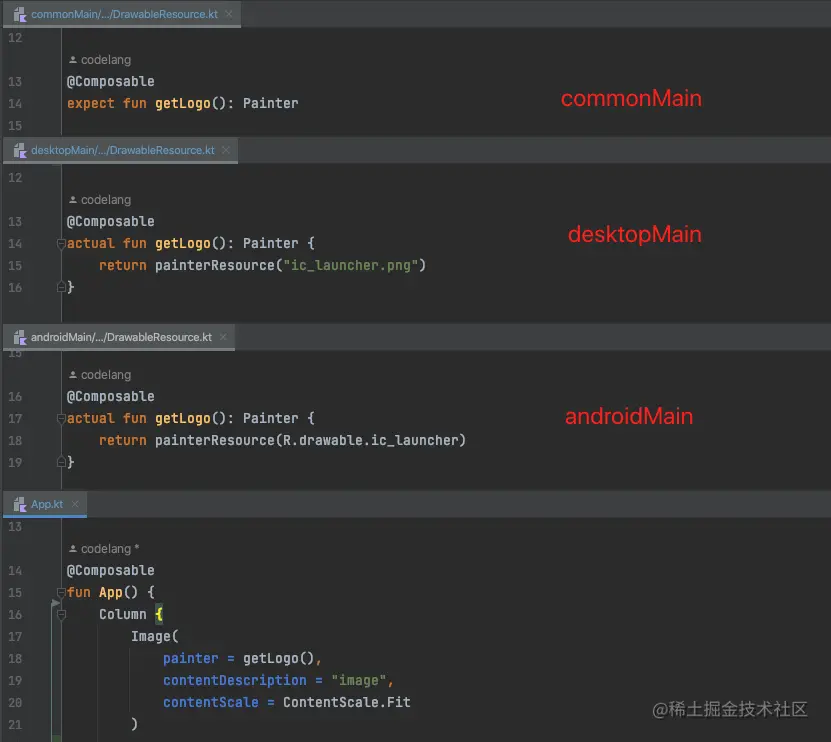Click line number 18 in androidMain gutter
This screenshot has width=831, height=742.
click(x=15, y=440)
